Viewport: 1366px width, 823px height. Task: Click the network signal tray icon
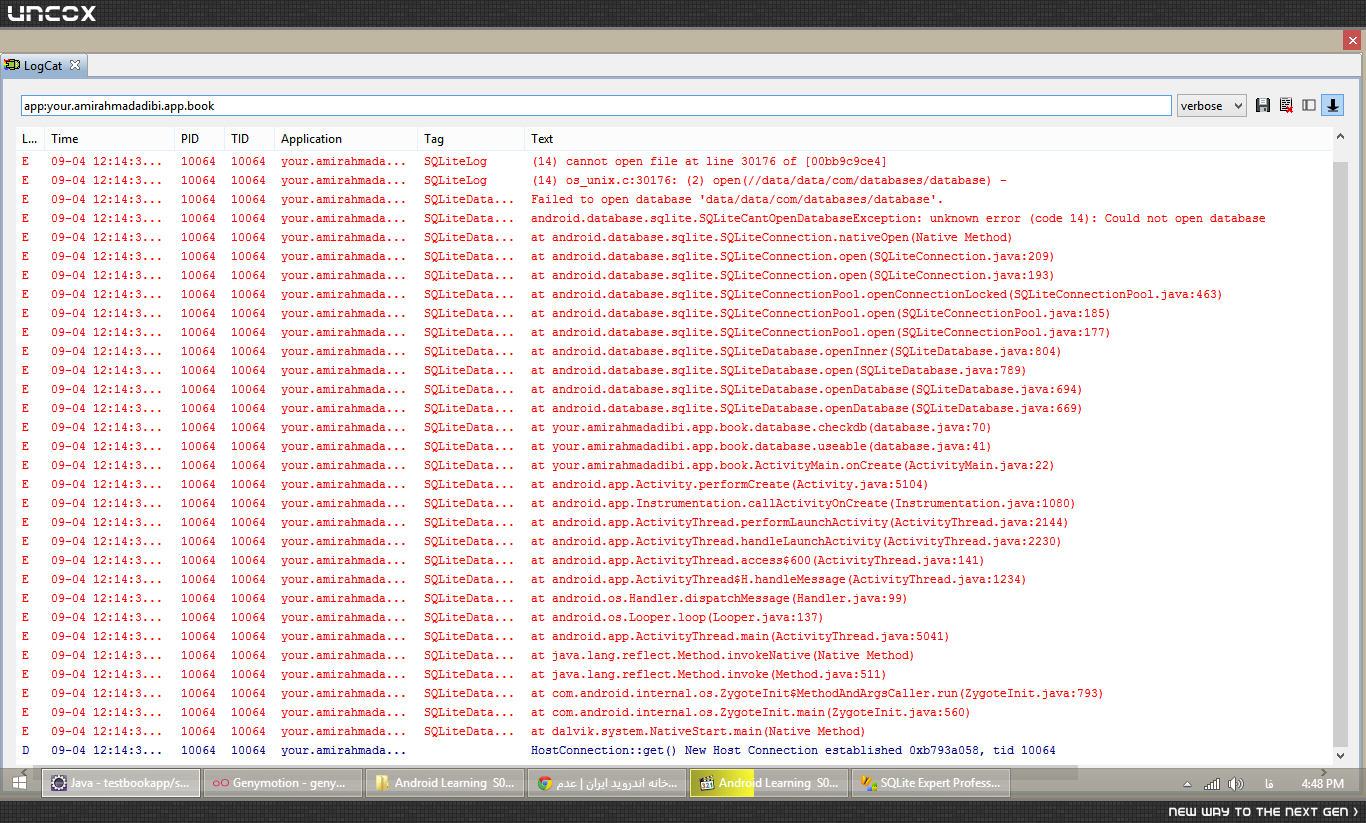point(1212,784)
